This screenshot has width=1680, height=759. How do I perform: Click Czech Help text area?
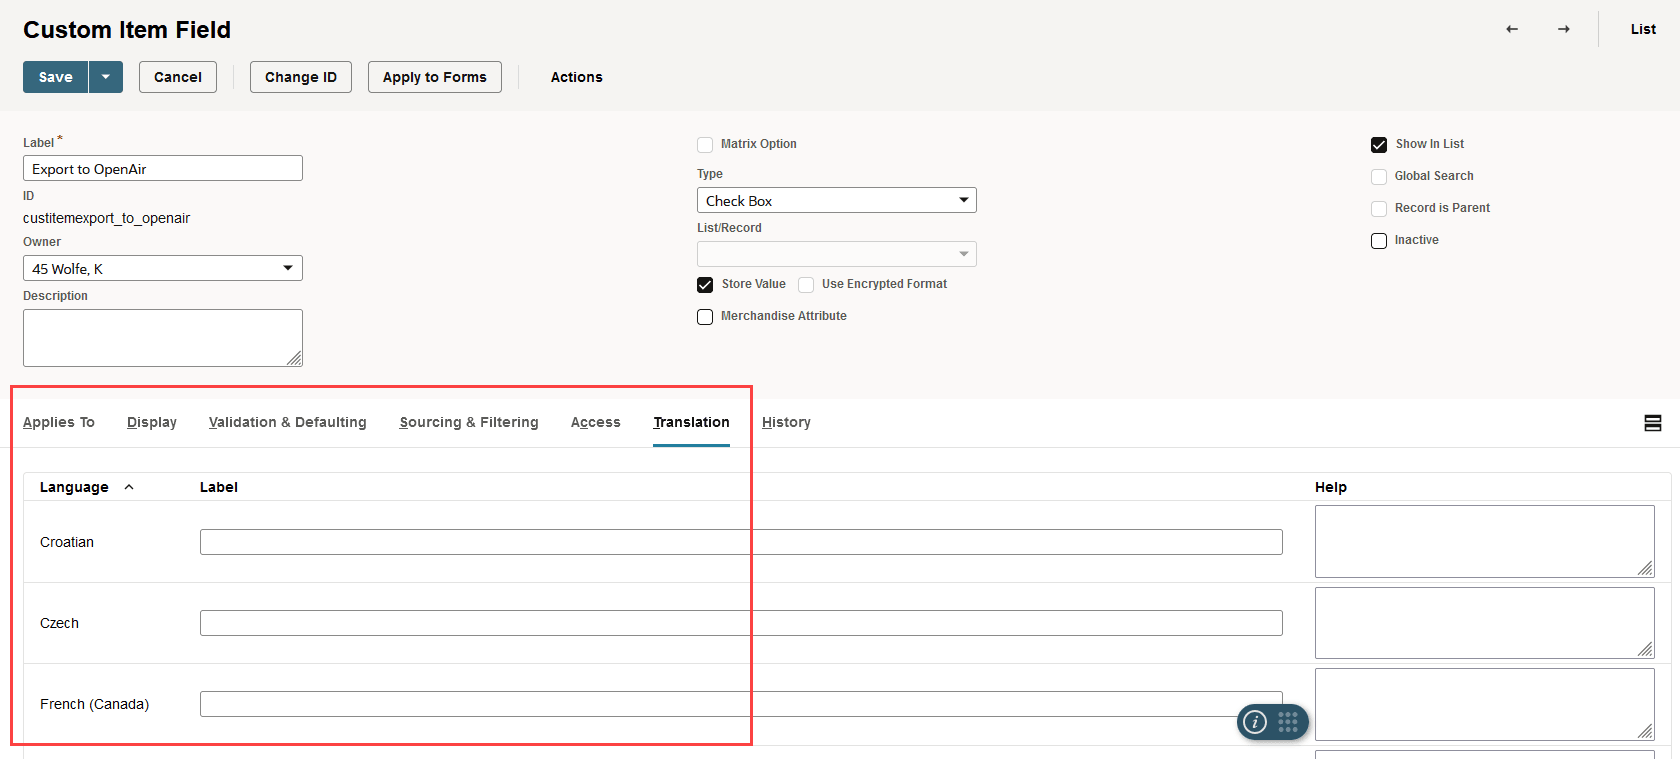1485,623
